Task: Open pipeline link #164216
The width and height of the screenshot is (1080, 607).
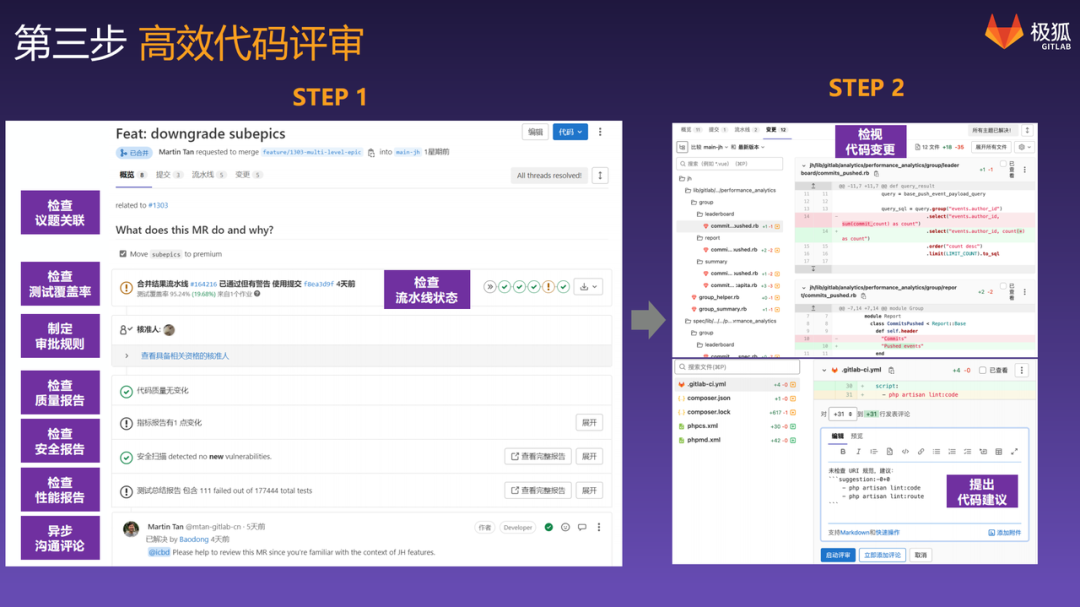Action: pos(203,284)
